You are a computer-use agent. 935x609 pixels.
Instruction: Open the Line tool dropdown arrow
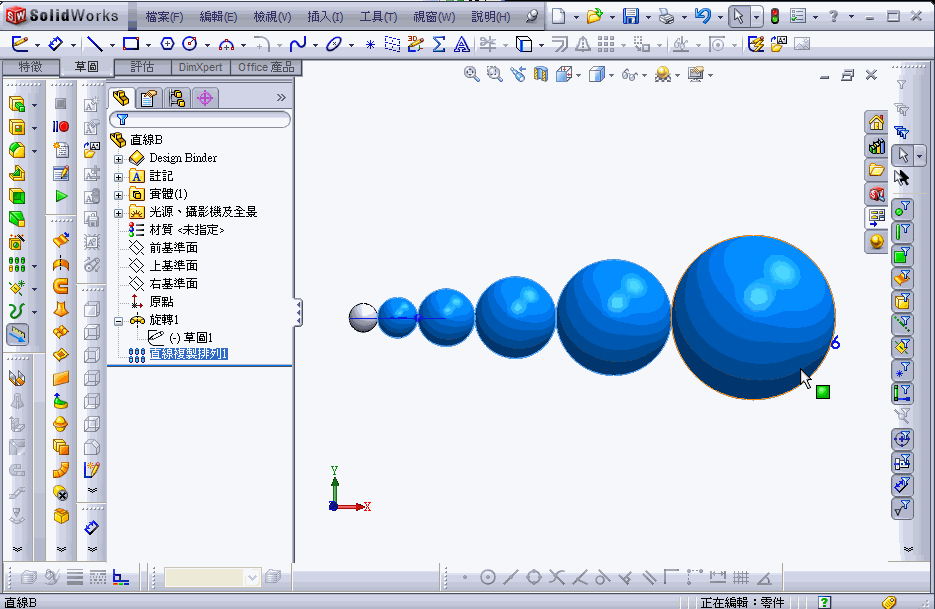(112, 45)
